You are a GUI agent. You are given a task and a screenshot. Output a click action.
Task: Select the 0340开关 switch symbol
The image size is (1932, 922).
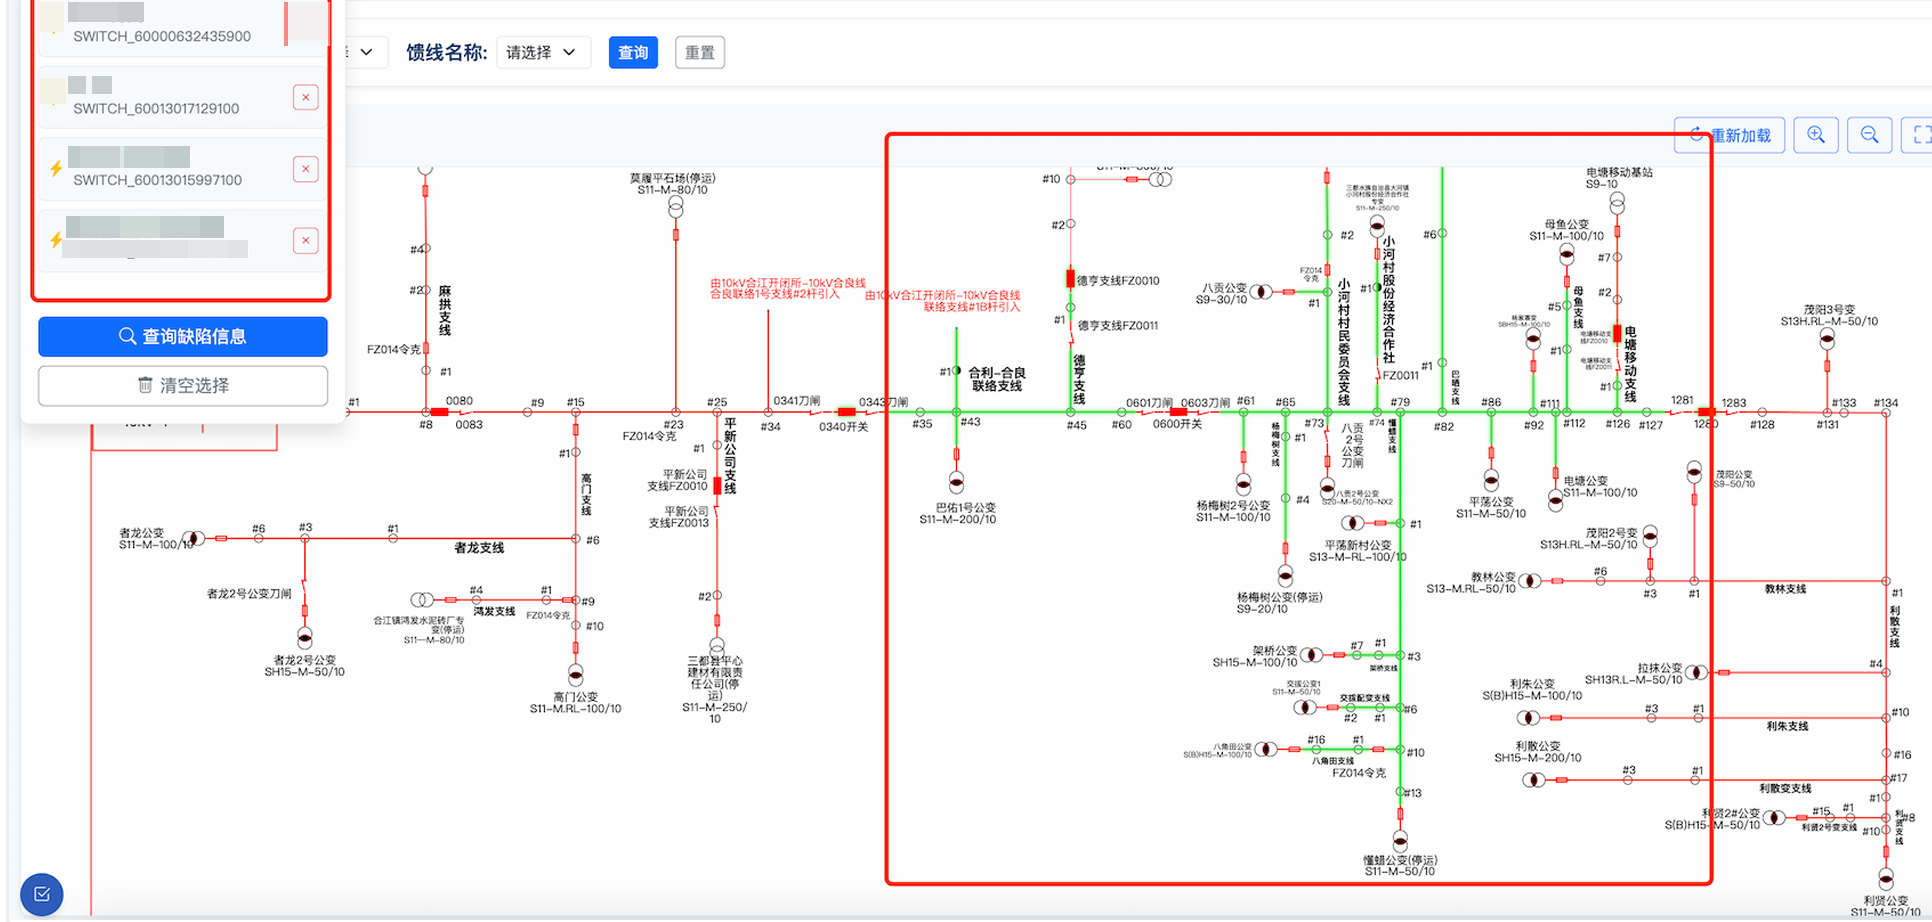(847, 412)
